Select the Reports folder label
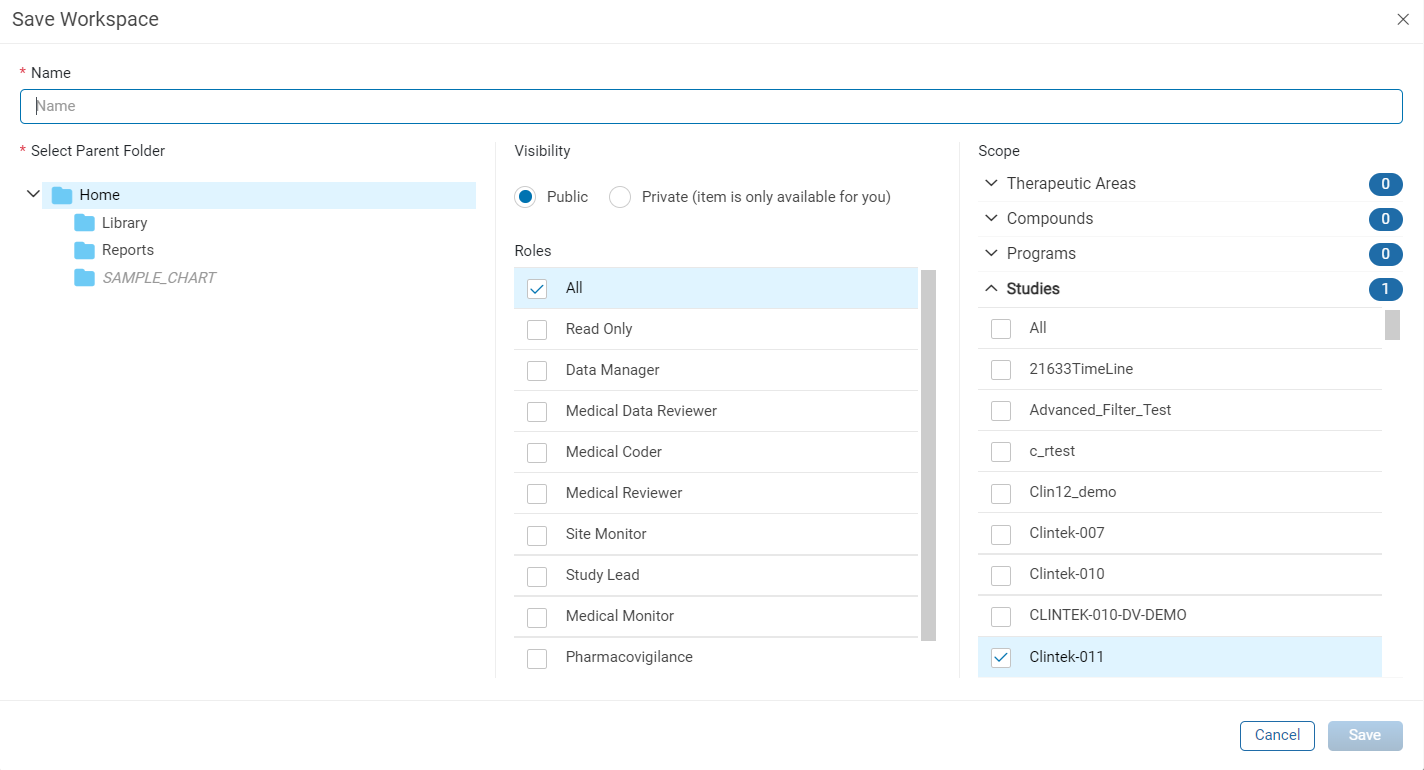 (x=128, y=250)
